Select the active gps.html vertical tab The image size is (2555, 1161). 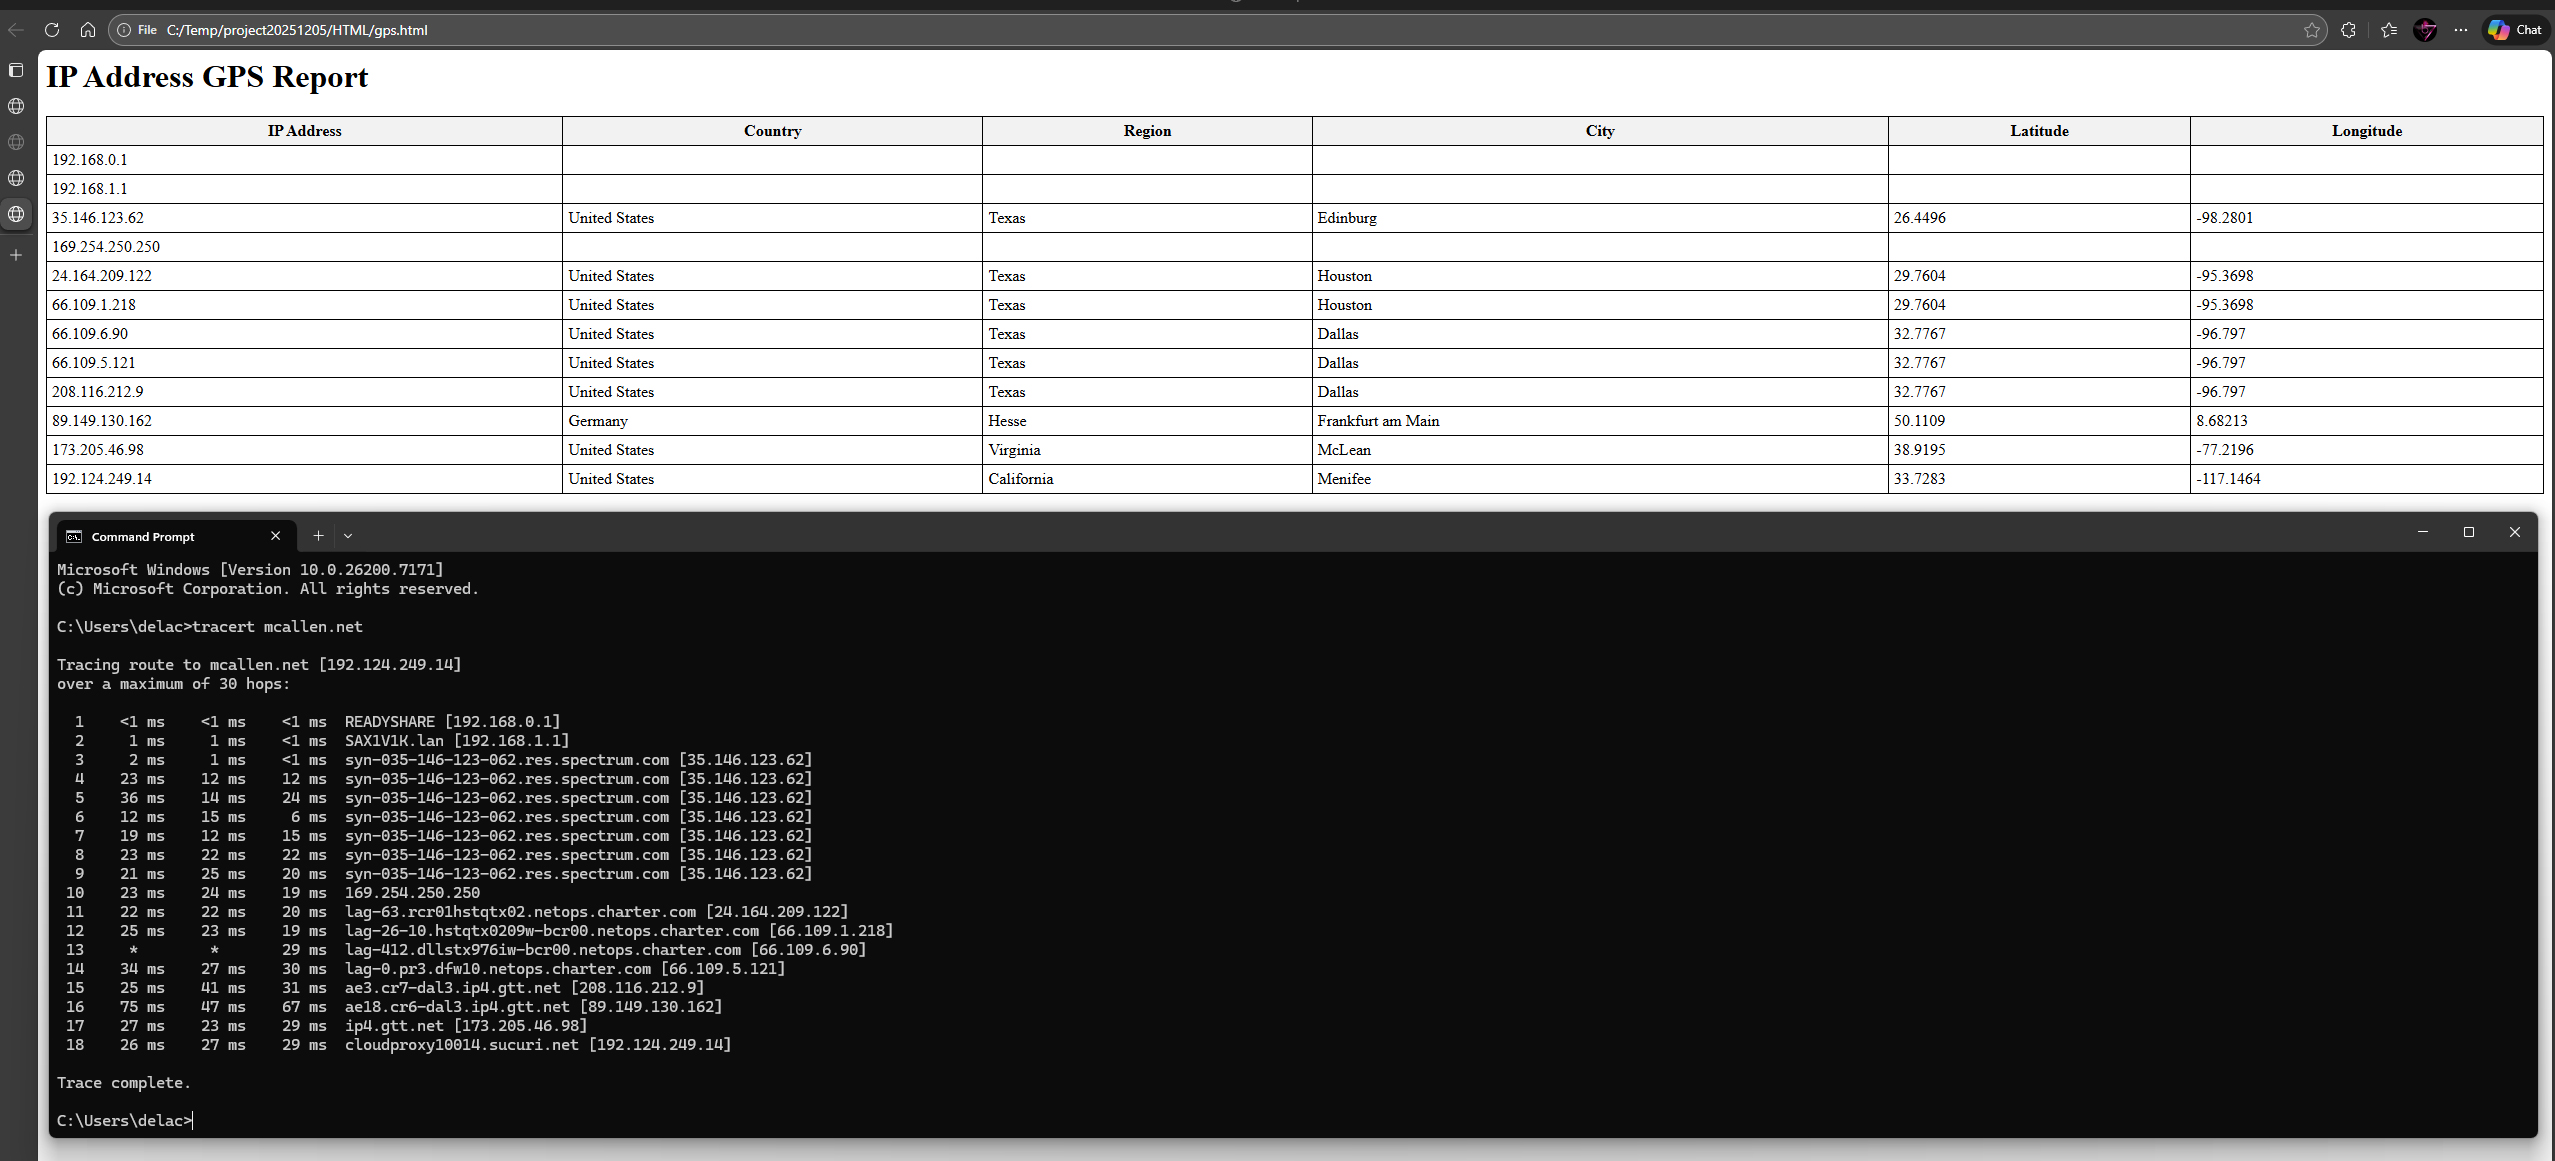point(16,214)
